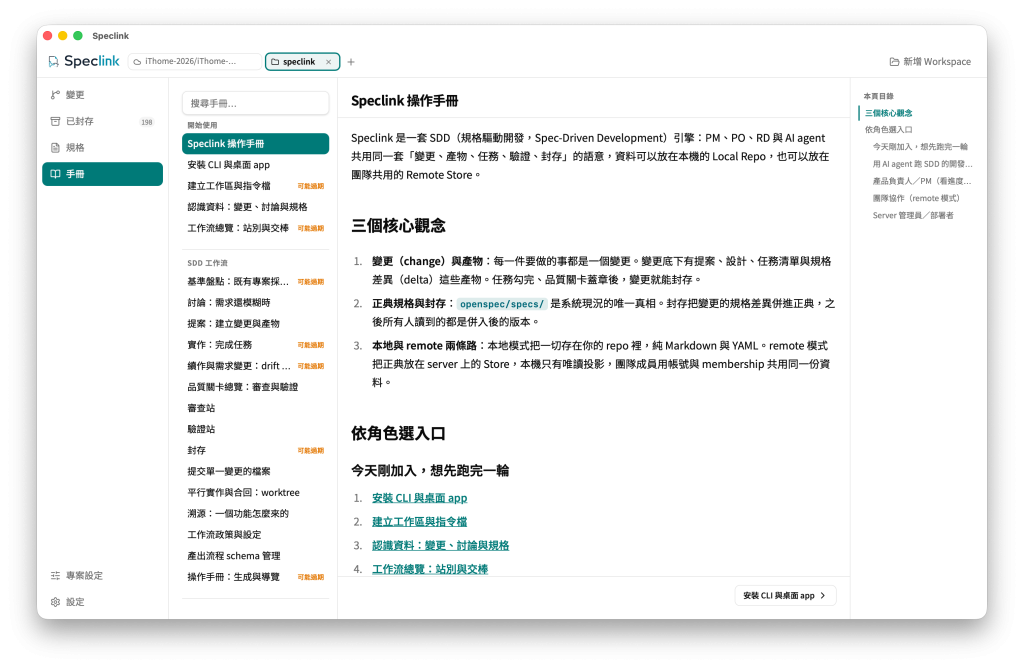Image resolution: width=1024 pixels, height=668 pixels.
Task: Click the branch icon beside 變更
Action: point(56,95)
